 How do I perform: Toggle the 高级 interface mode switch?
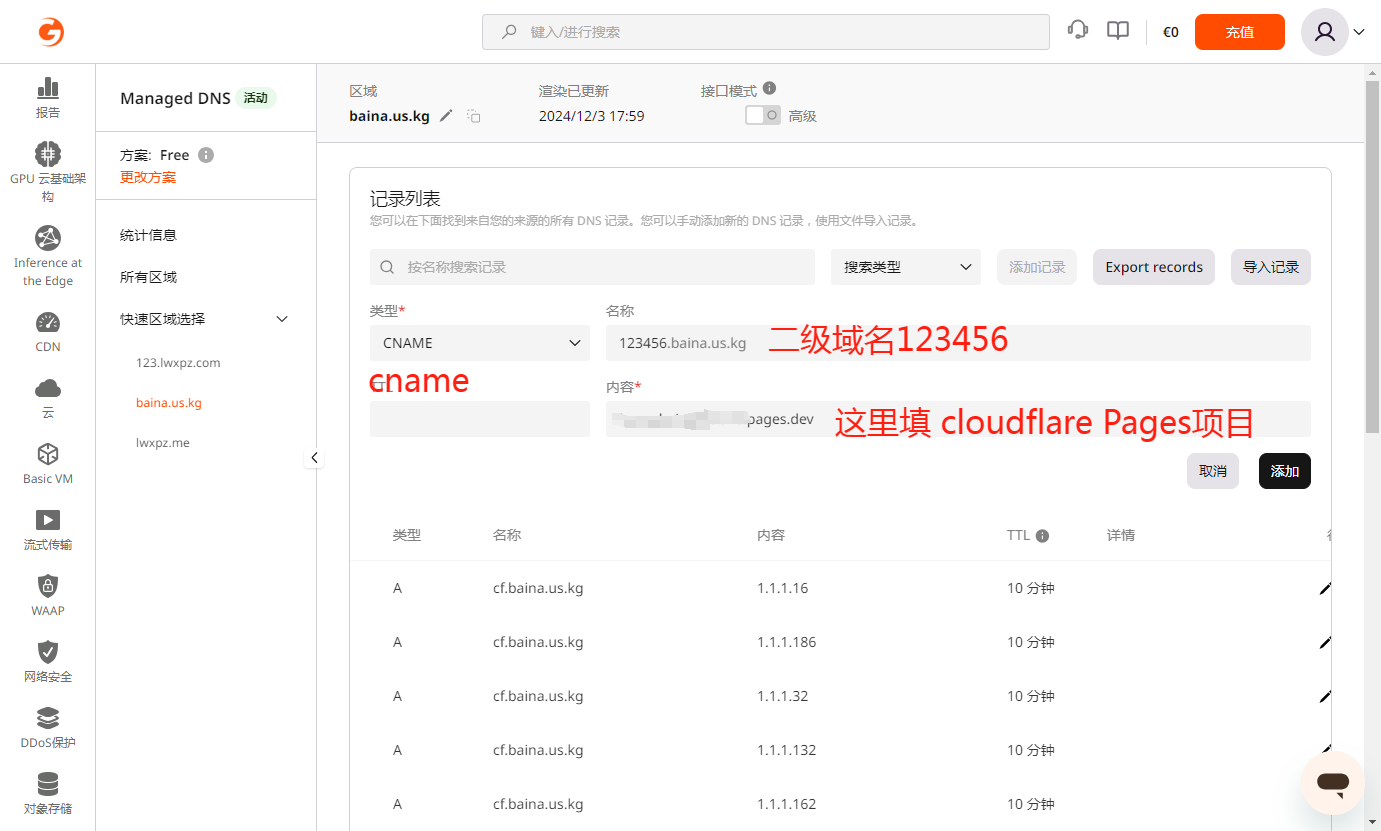[x=763, y=115]
